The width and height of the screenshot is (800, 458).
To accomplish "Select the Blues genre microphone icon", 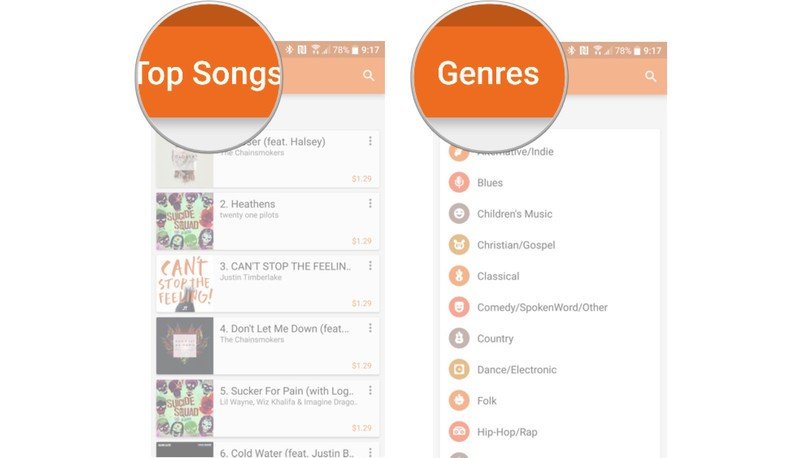I will pyautogui.click(x=459, y=183).
